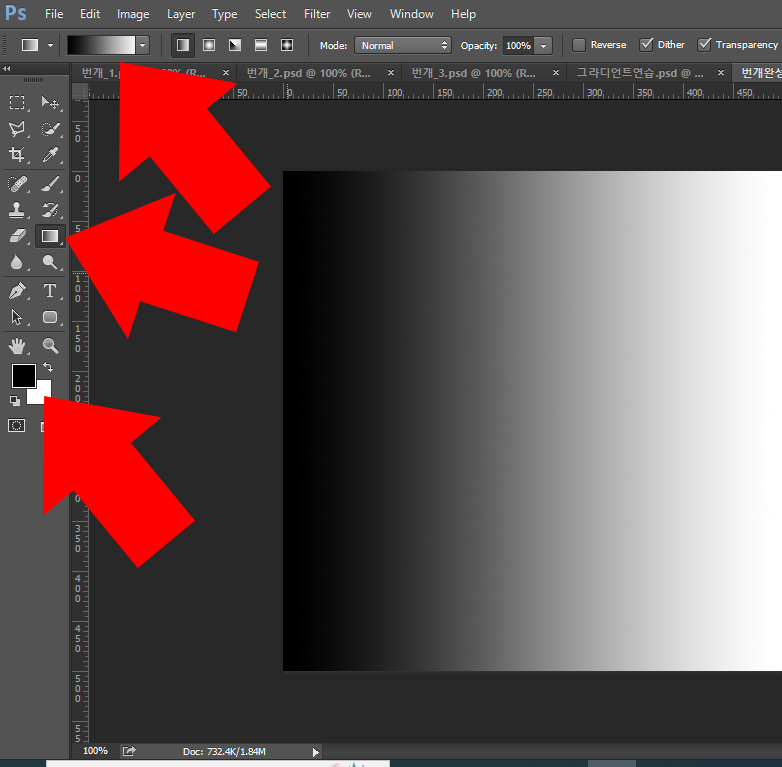The width and height of the screenshot is (782, 767).
Task: Open the Help menu
Action: (x=463, y=14)
